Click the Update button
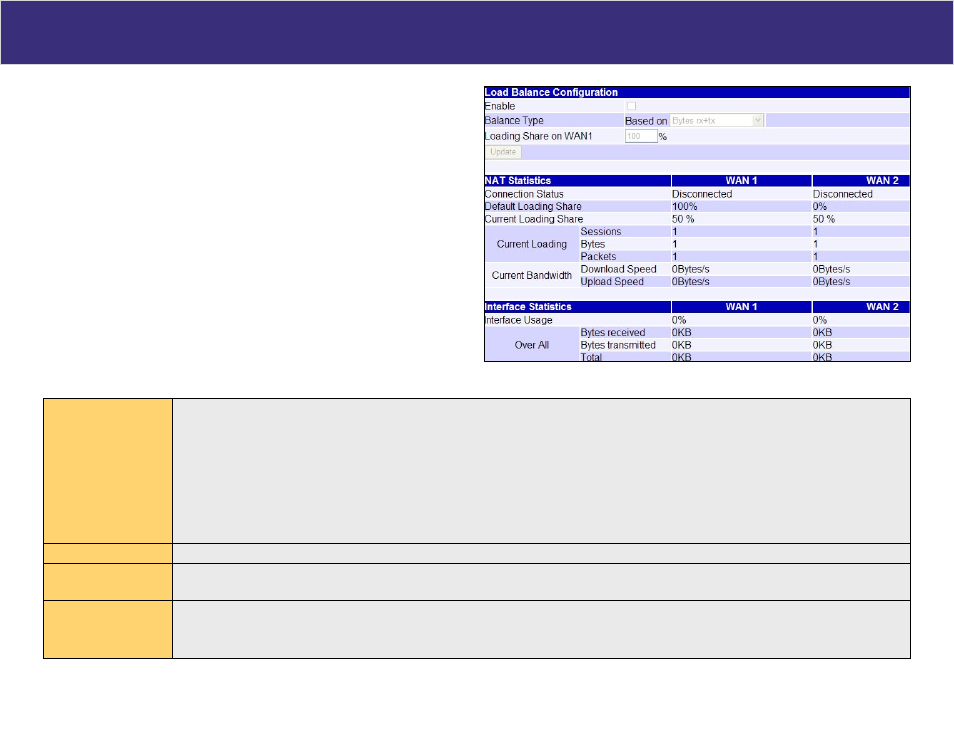Screen dimensions: 954x737 tap(503, 152)
